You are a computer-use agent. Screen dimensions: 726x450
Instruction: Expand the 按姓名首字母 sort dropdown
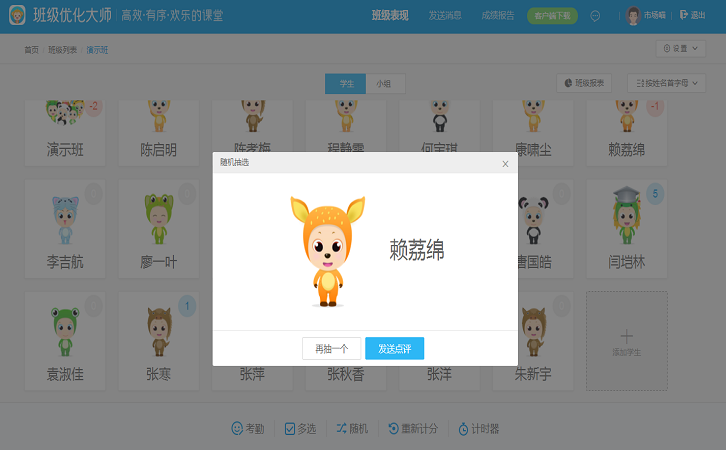click(x=666, y=84)
